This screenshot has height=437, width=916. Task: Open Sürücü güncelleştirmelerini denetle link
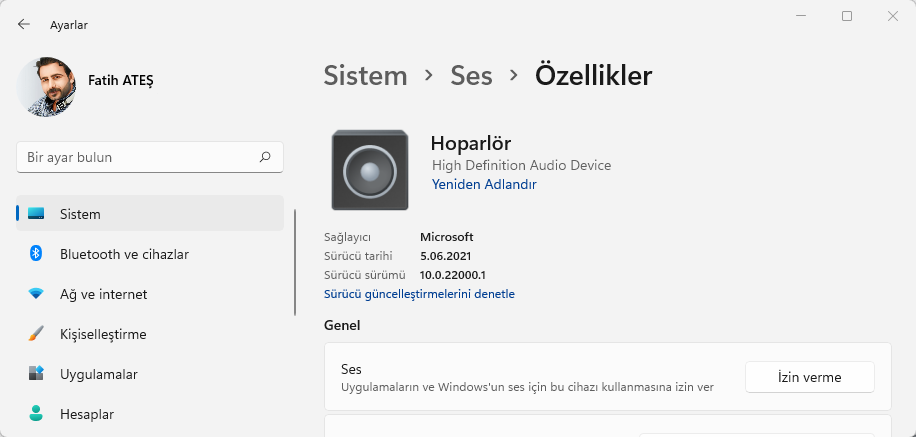pos(419,294)
